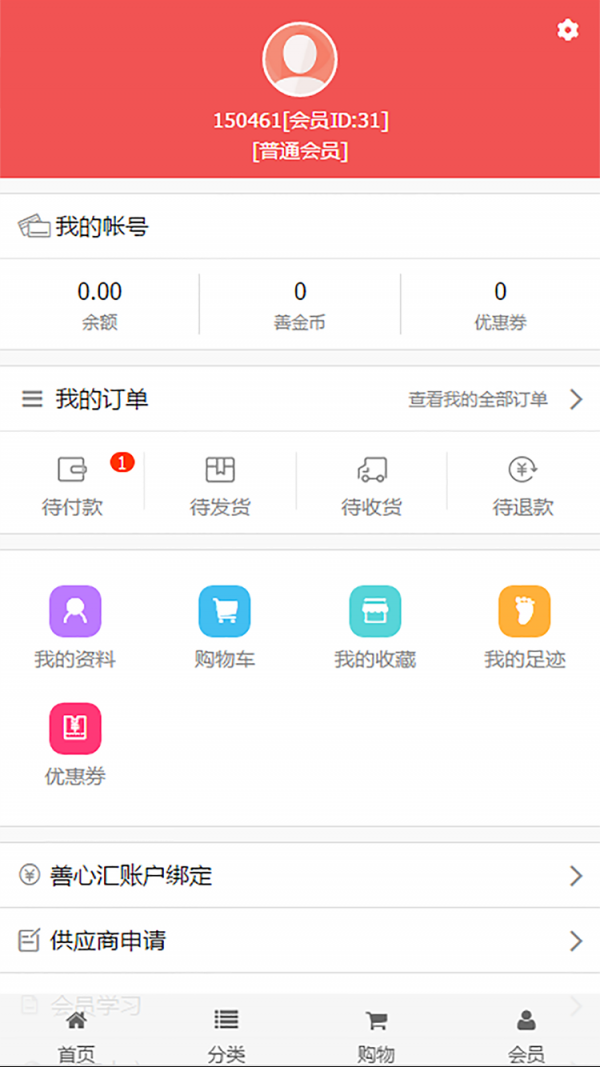Image resolution: width=600 pixels, height=1067 pixels.
Task: Open the 购物车 shopping cart icon
Action: (x=224, y=611)
